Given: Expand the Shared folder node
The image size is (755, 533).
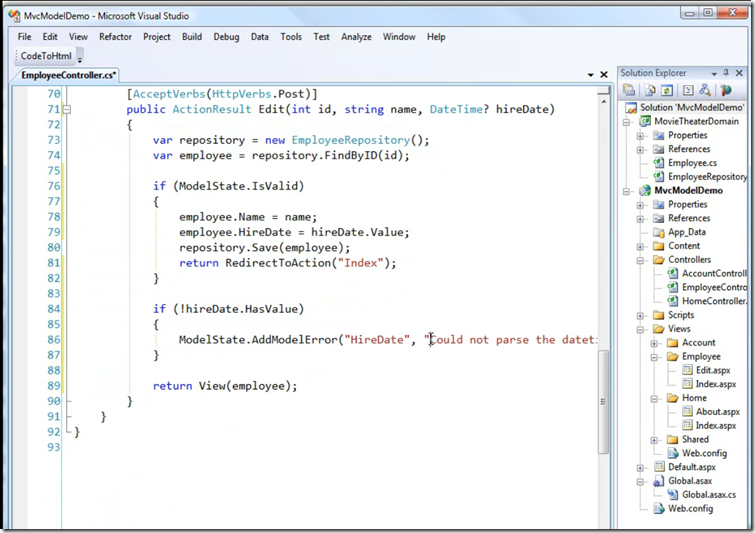Looking at the screenshot, I should coord(654,440).
